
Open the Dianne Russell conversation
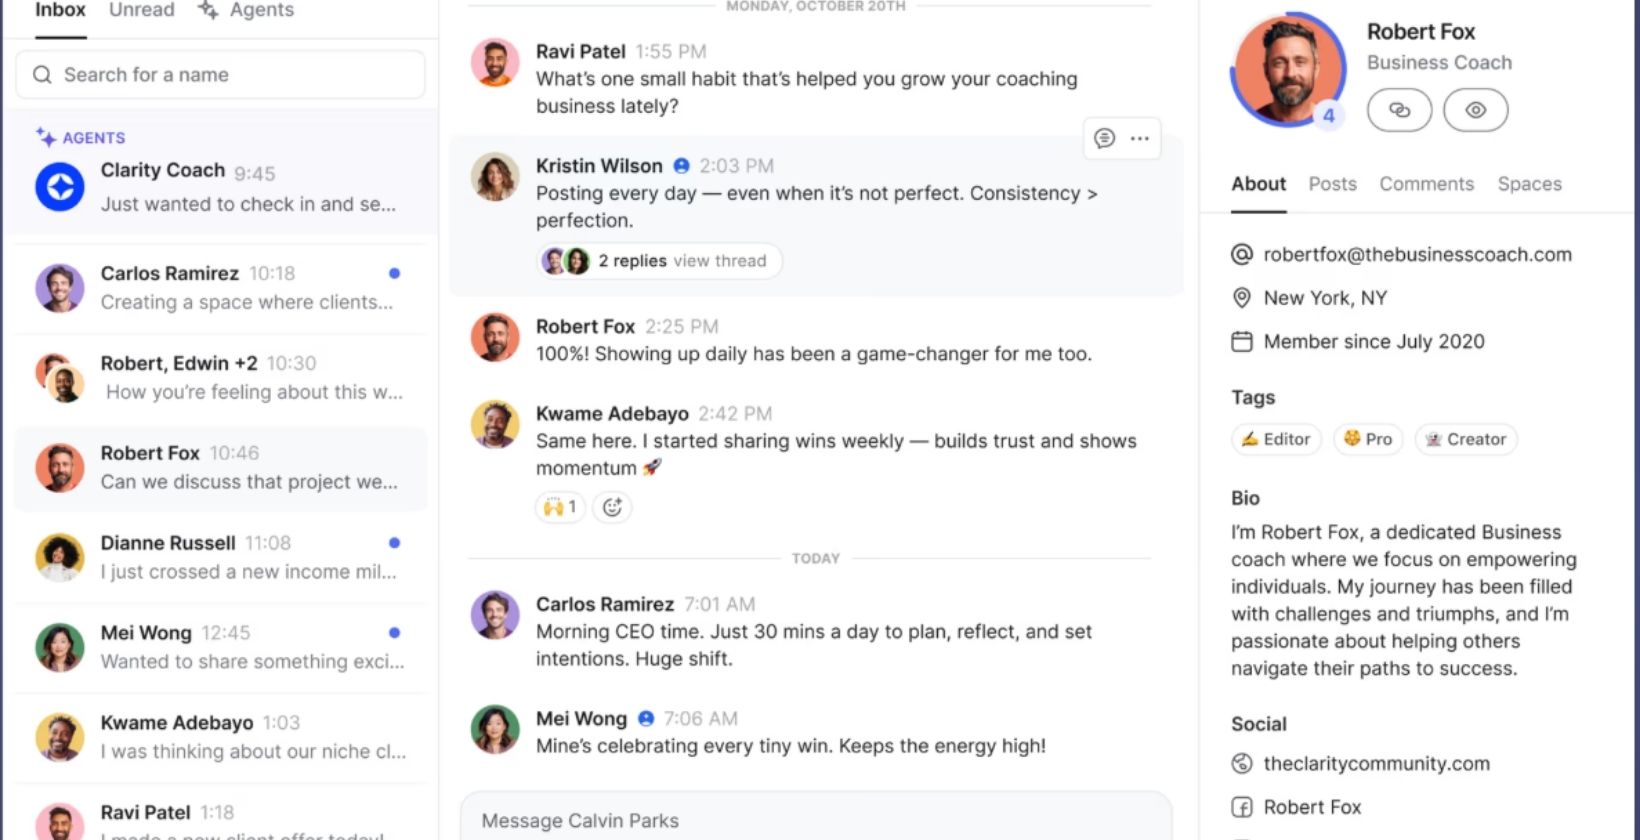pos(220,557)
